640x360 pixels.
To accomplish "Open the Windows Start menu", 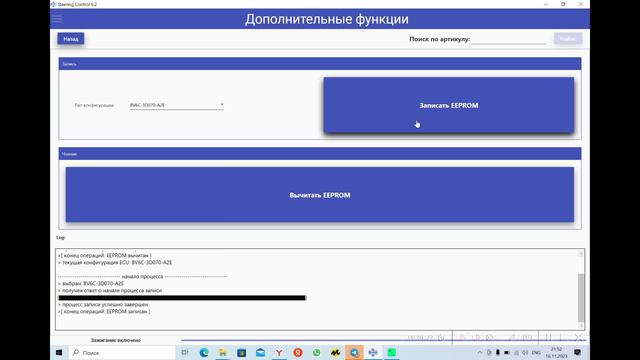I will tap(59, 353).
